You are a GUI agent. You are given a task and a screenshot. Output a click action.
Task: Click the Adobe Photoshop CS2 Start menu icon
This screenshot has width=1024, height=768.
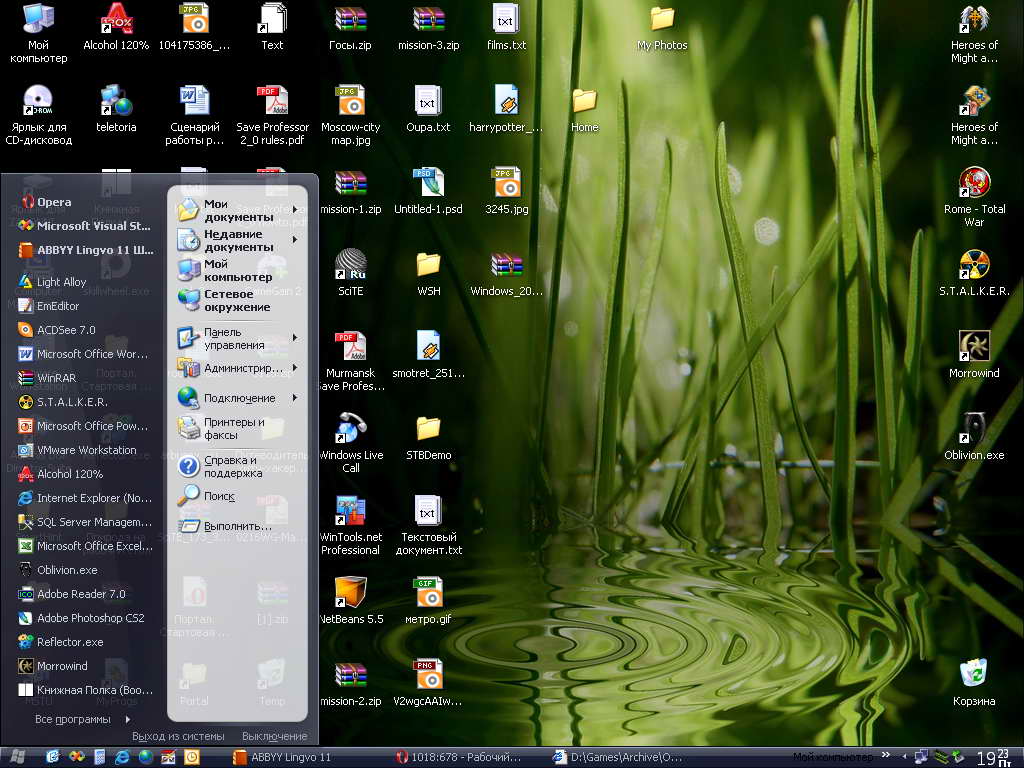25,618
